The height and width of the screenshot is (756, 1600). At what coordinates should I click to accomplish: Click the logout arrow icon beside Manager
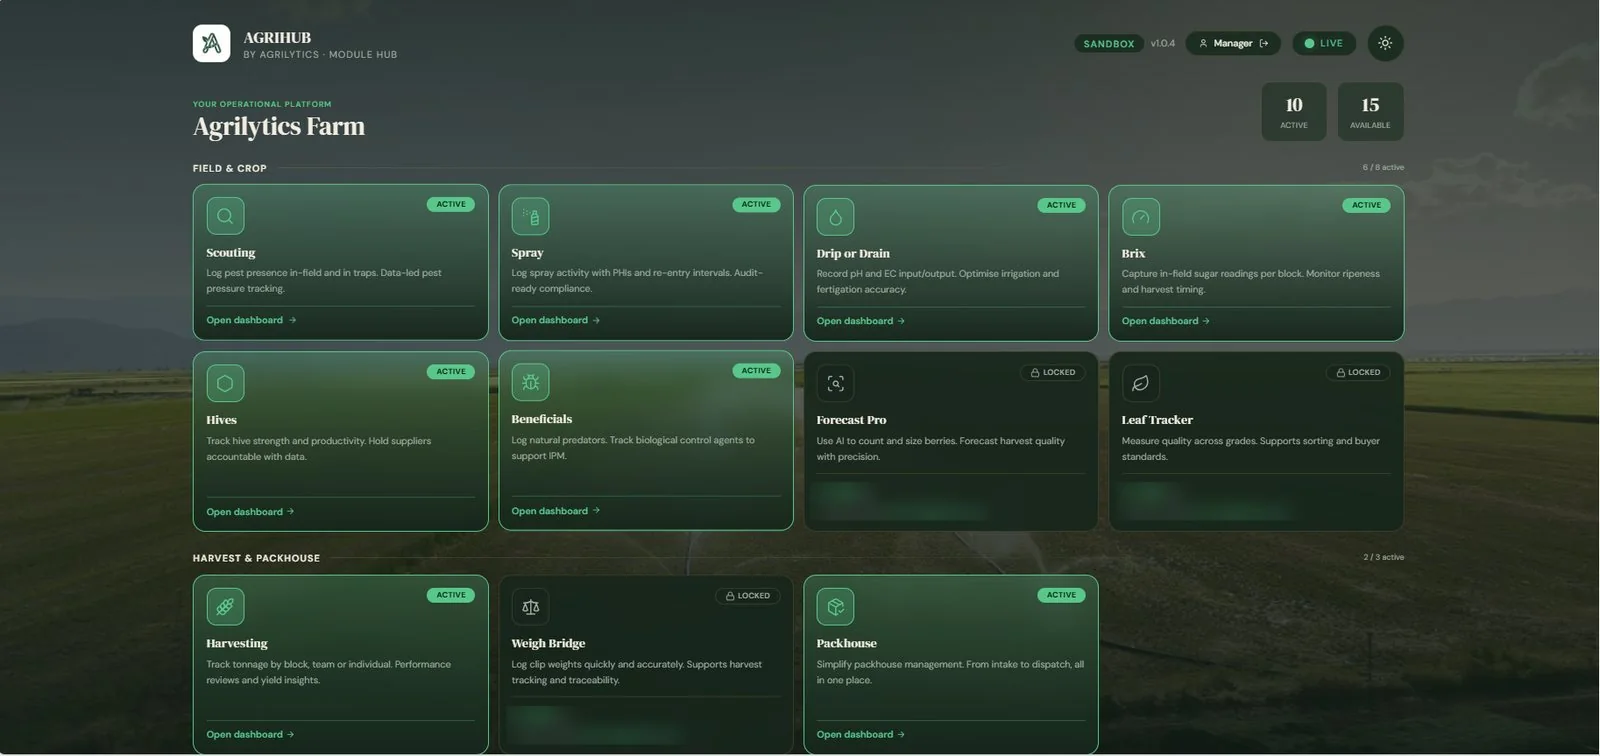[1264, 43]
